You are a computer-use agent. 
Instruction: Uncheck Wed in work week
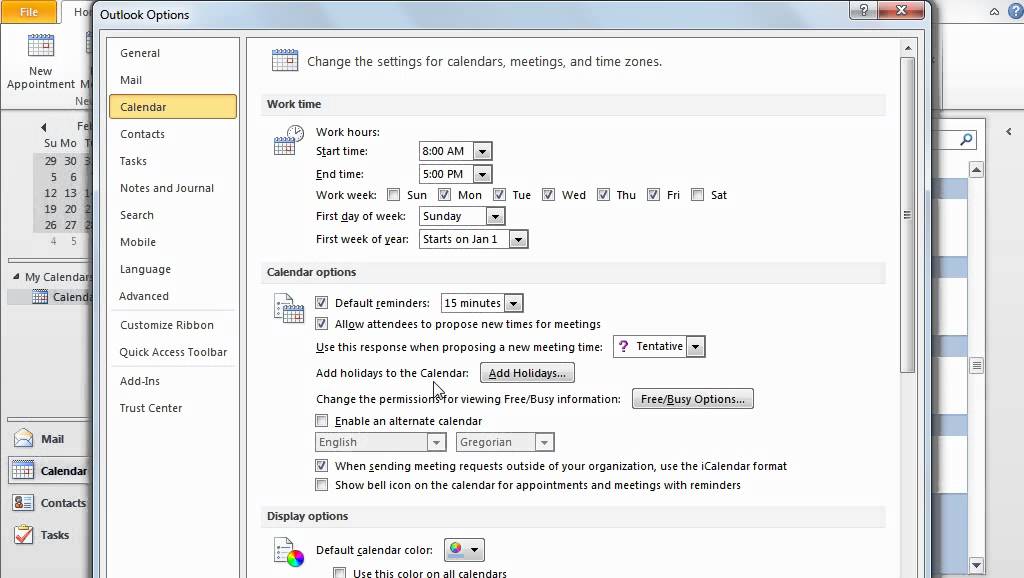point(548,195)
